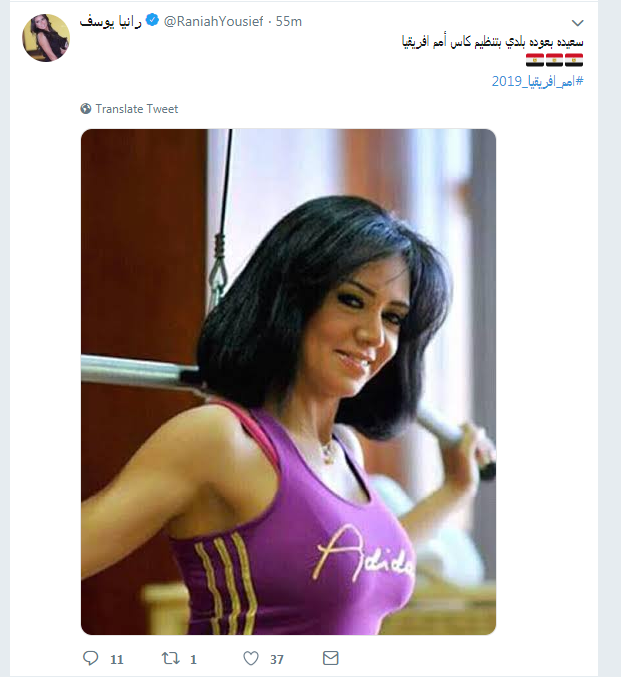Open the round profile avatar picture
The width and height of the screenshot is (621, 677).
[46, 38]
